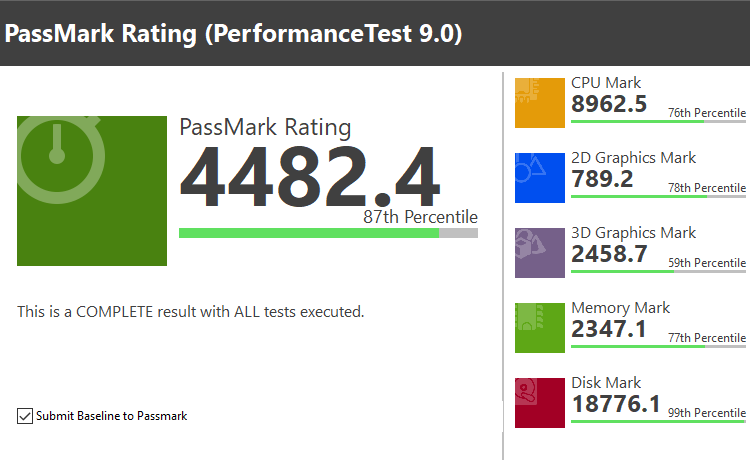Select the PassMark Rating score 4482.4
750x462 pixels.
pyautogui.click(x=309, y=177)
